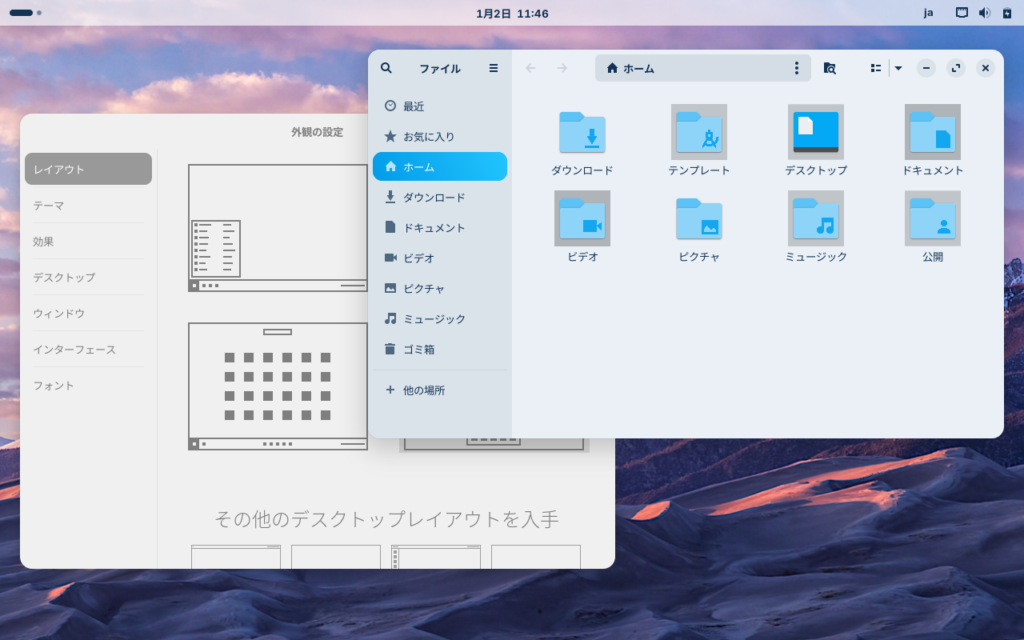Click the search icon in Files sidebar
Image resolution: width=1024 pixels, height=640 pixels.
386,68
